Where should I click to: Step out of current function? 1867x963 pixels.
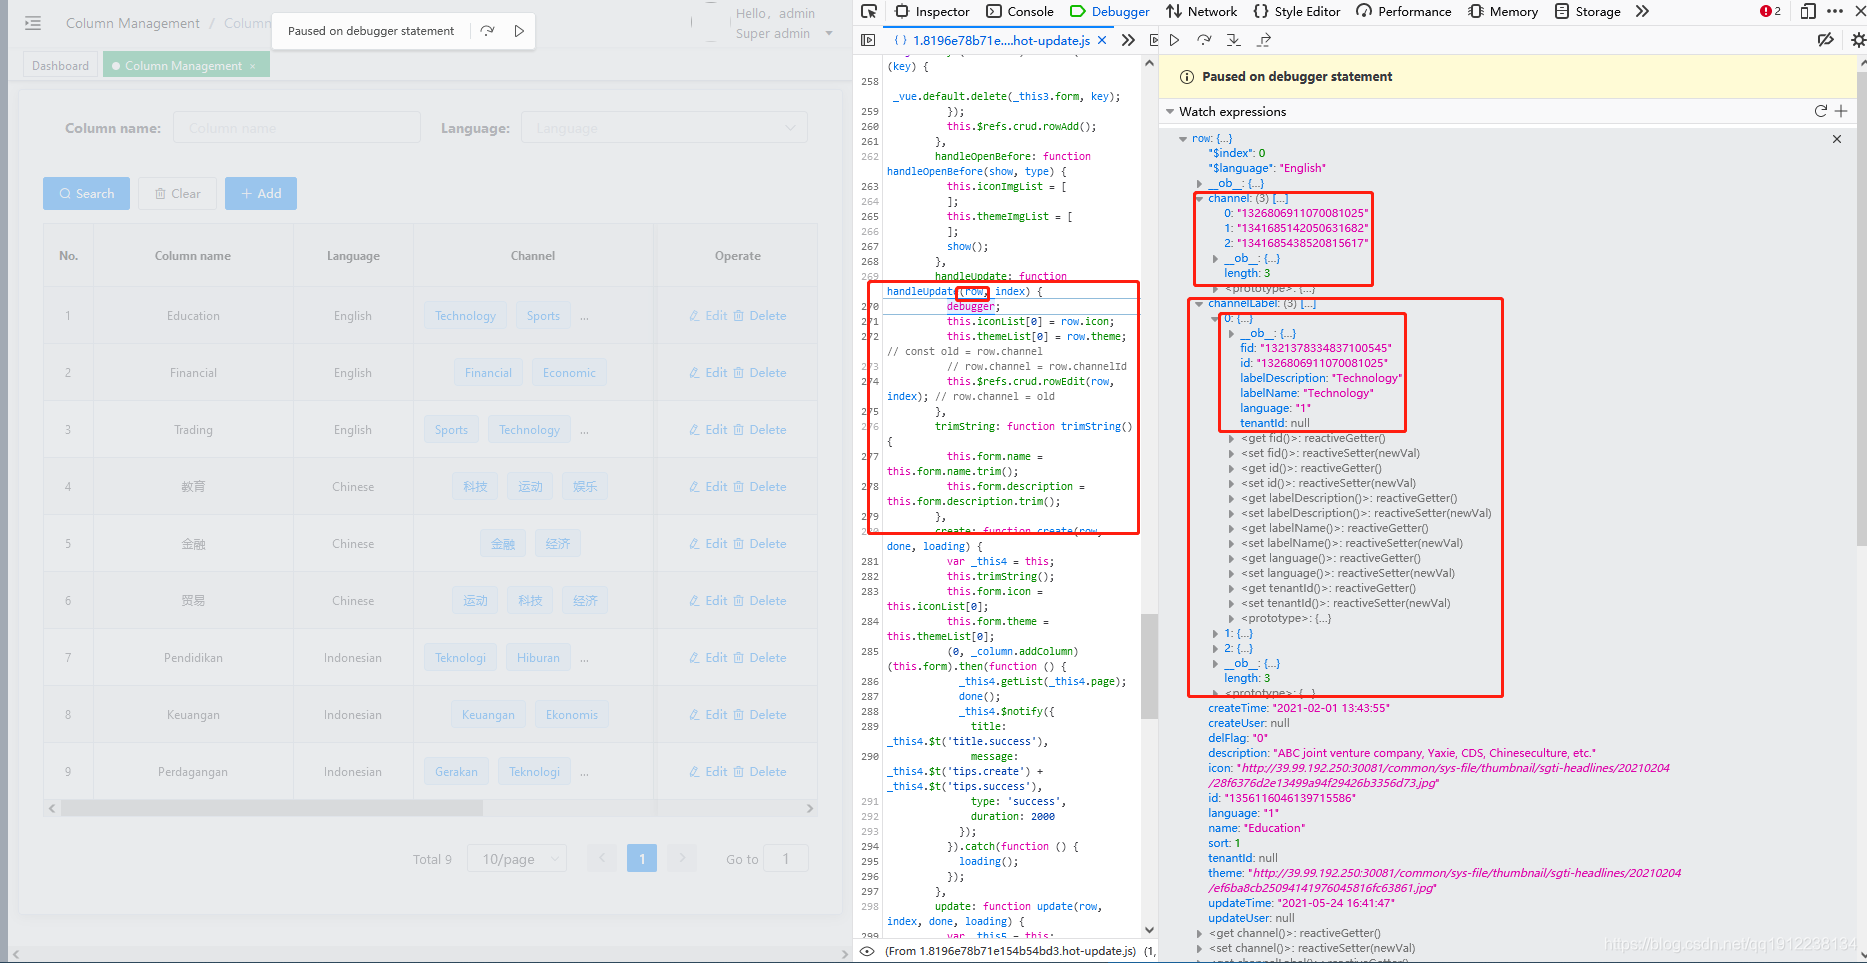tap(1264, 40)
